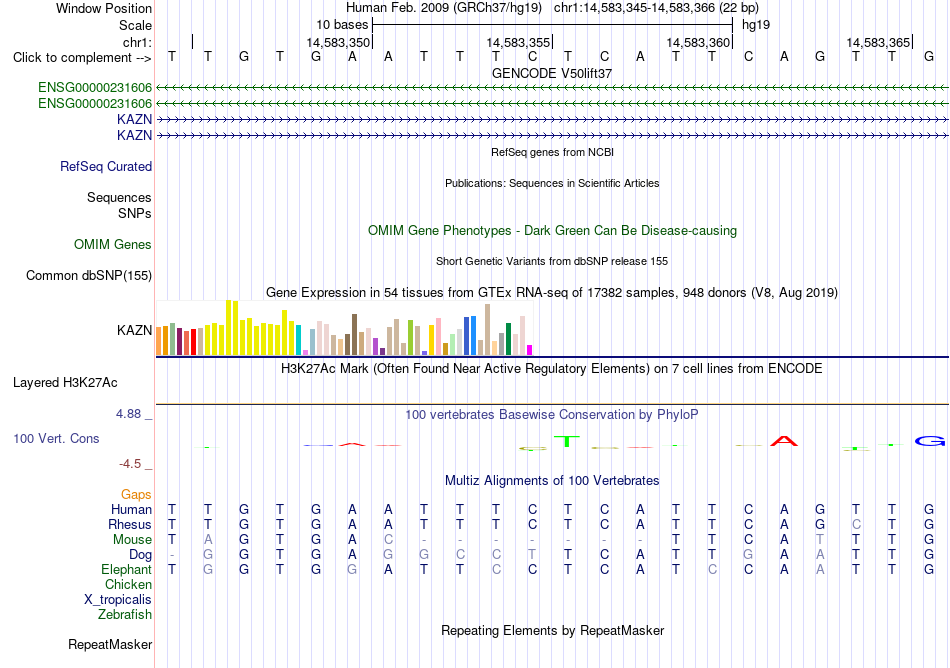This screenshot has height=668, width=950.
Task: Click the cyan bar in GTEx chart
Action: 298,340
